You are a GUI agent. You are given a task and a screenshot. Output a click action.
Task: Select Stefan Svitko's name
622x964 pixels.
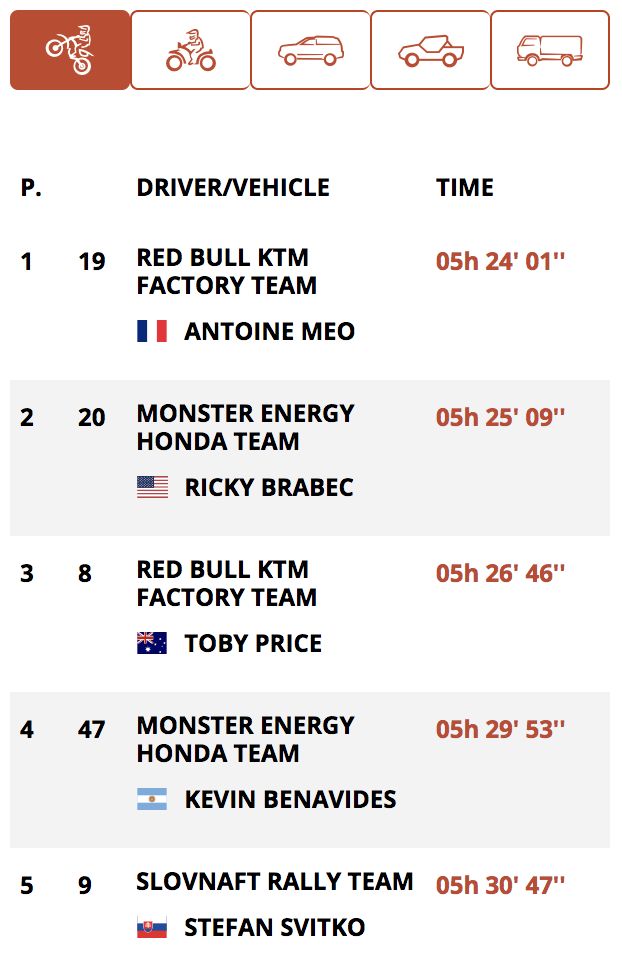click(x=275, y=928)
